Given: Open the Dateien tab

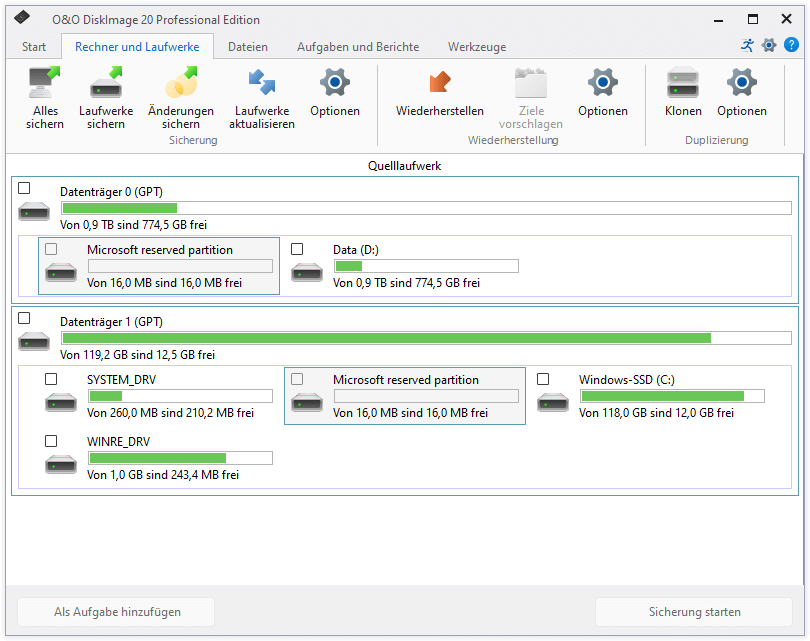Looking at the screenshot, I should tap(248, 47).
